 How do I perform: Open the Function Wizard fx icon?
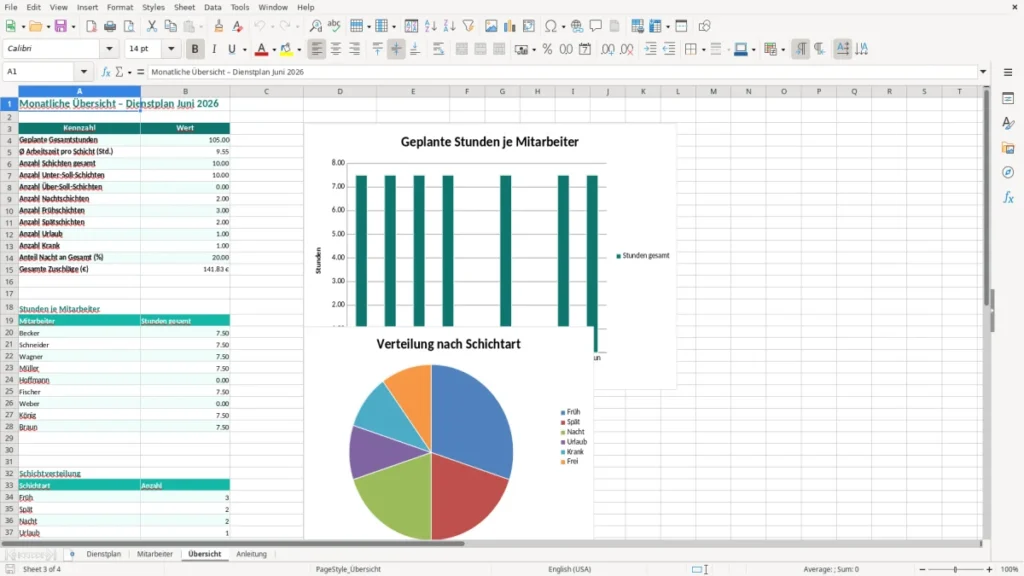click(x=106, y=72)
